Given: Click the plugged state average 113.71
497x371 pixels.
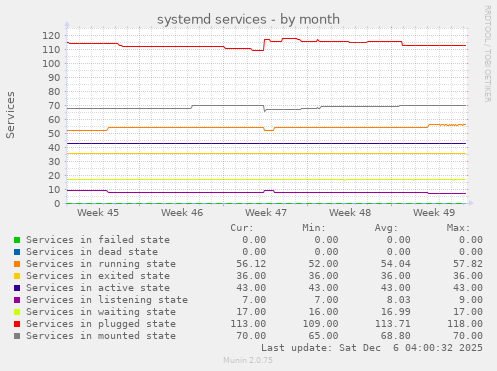Looking at the screenshot, I should [x=393, y=324].
